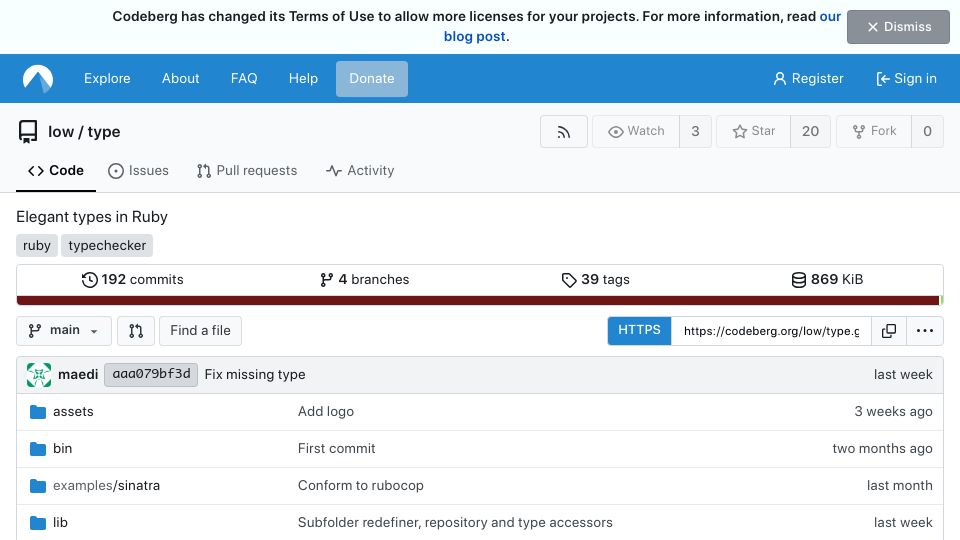Switch to the Issues tab

click(138, 171)
